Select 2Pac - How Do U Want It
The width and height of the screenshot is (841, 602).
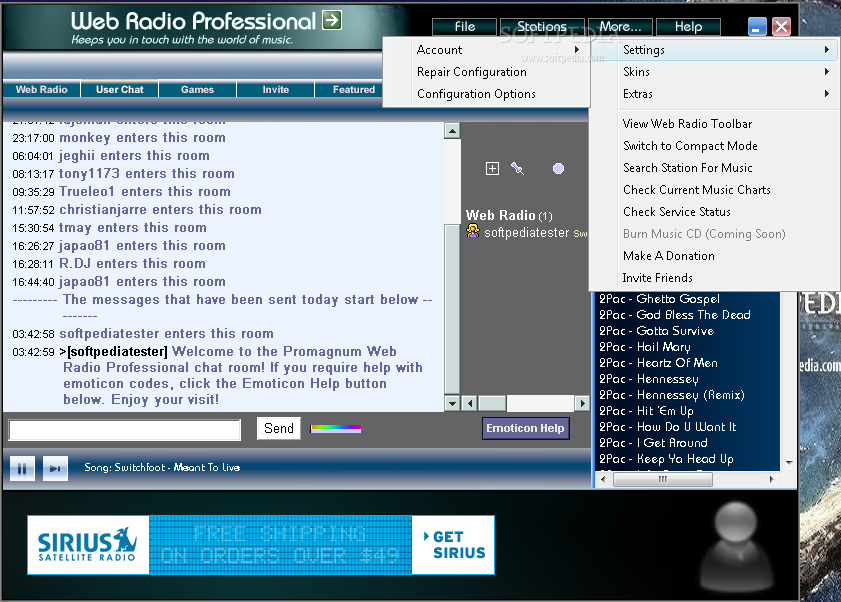click(668, 427)
